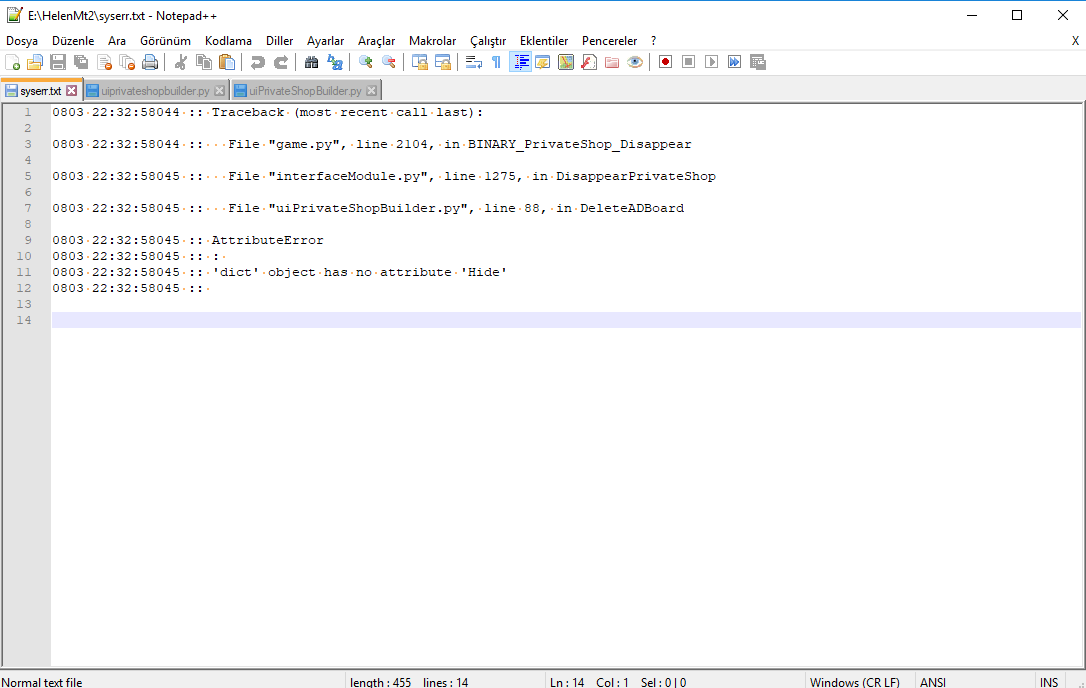Play back the recorded macro
Image resolution: width=1086 pixels, height=688 pixels.
[711, 62]
